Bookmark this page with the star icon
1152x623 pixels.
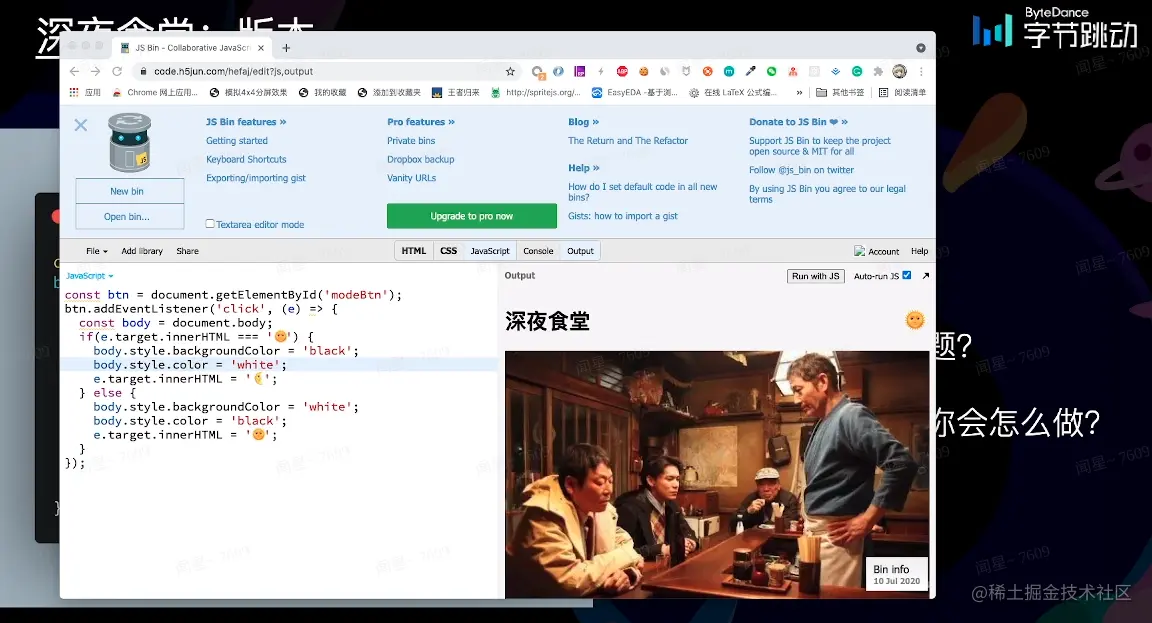click(x=510, y=71)
